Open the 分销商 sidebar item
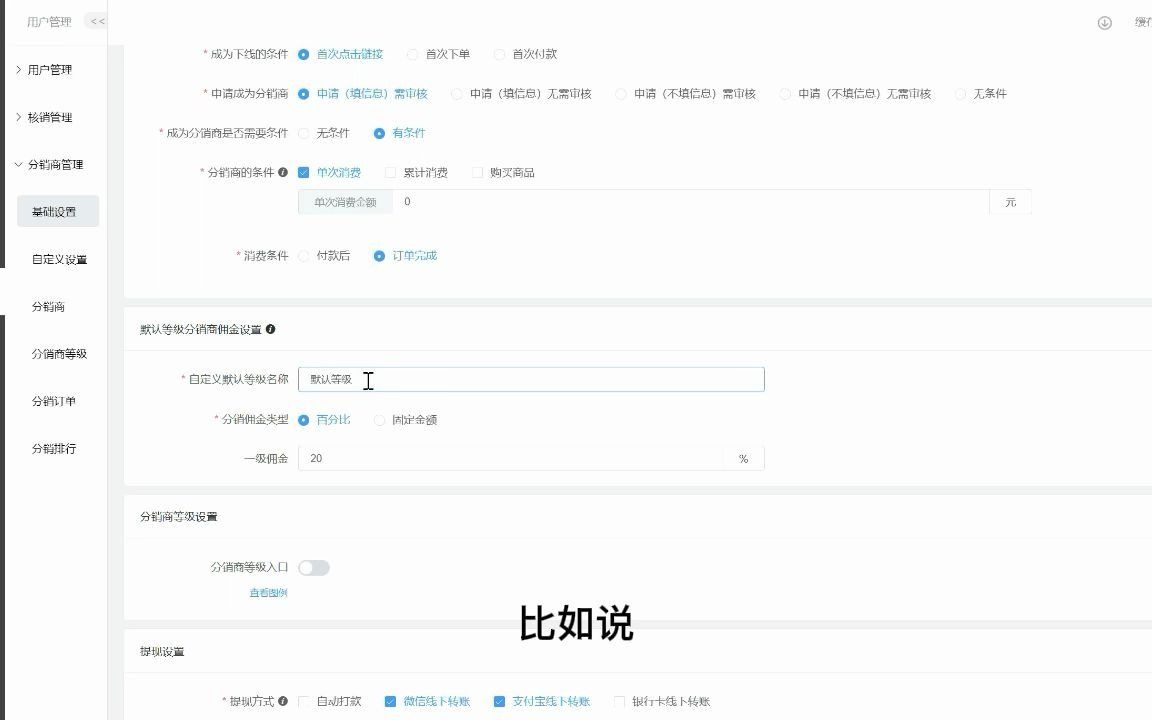This screenshot has height=720, width=1152. point(47,306)
